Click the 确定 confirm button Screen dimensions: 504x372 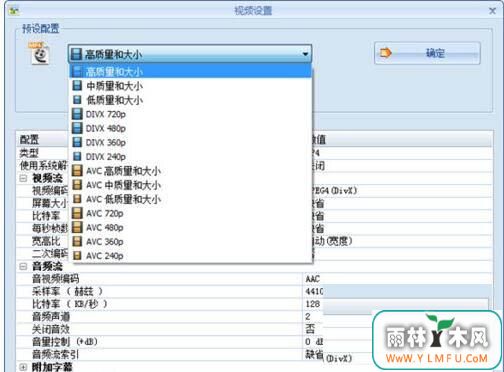pyautogui.click(x=427, y=53)
